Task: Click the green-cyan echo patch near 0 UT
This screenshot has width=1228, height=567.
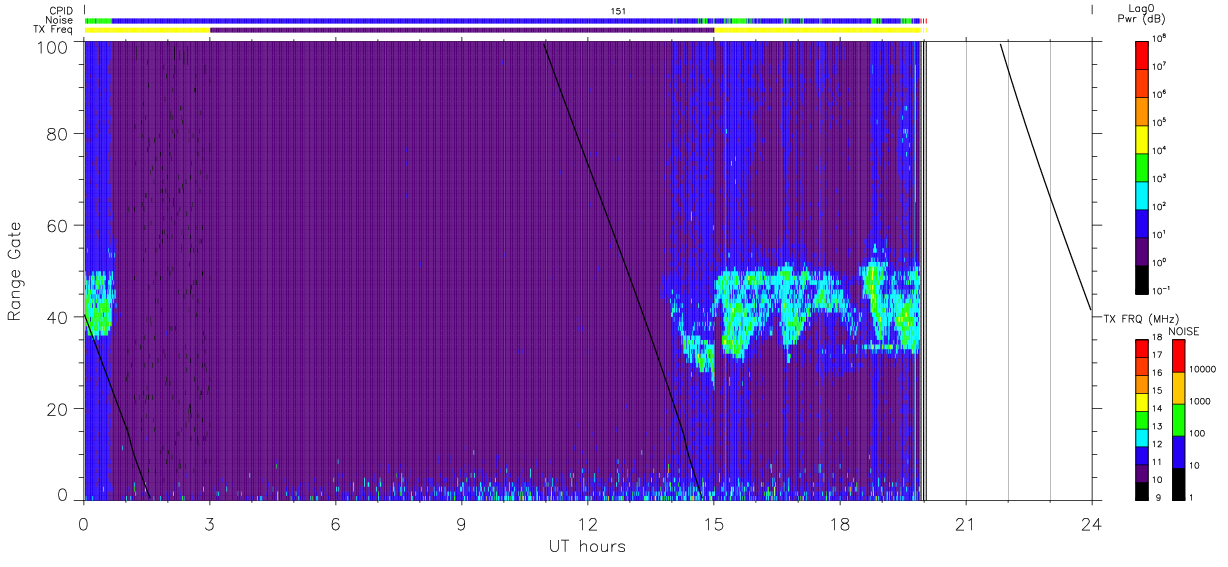Action: coord(99,304)
